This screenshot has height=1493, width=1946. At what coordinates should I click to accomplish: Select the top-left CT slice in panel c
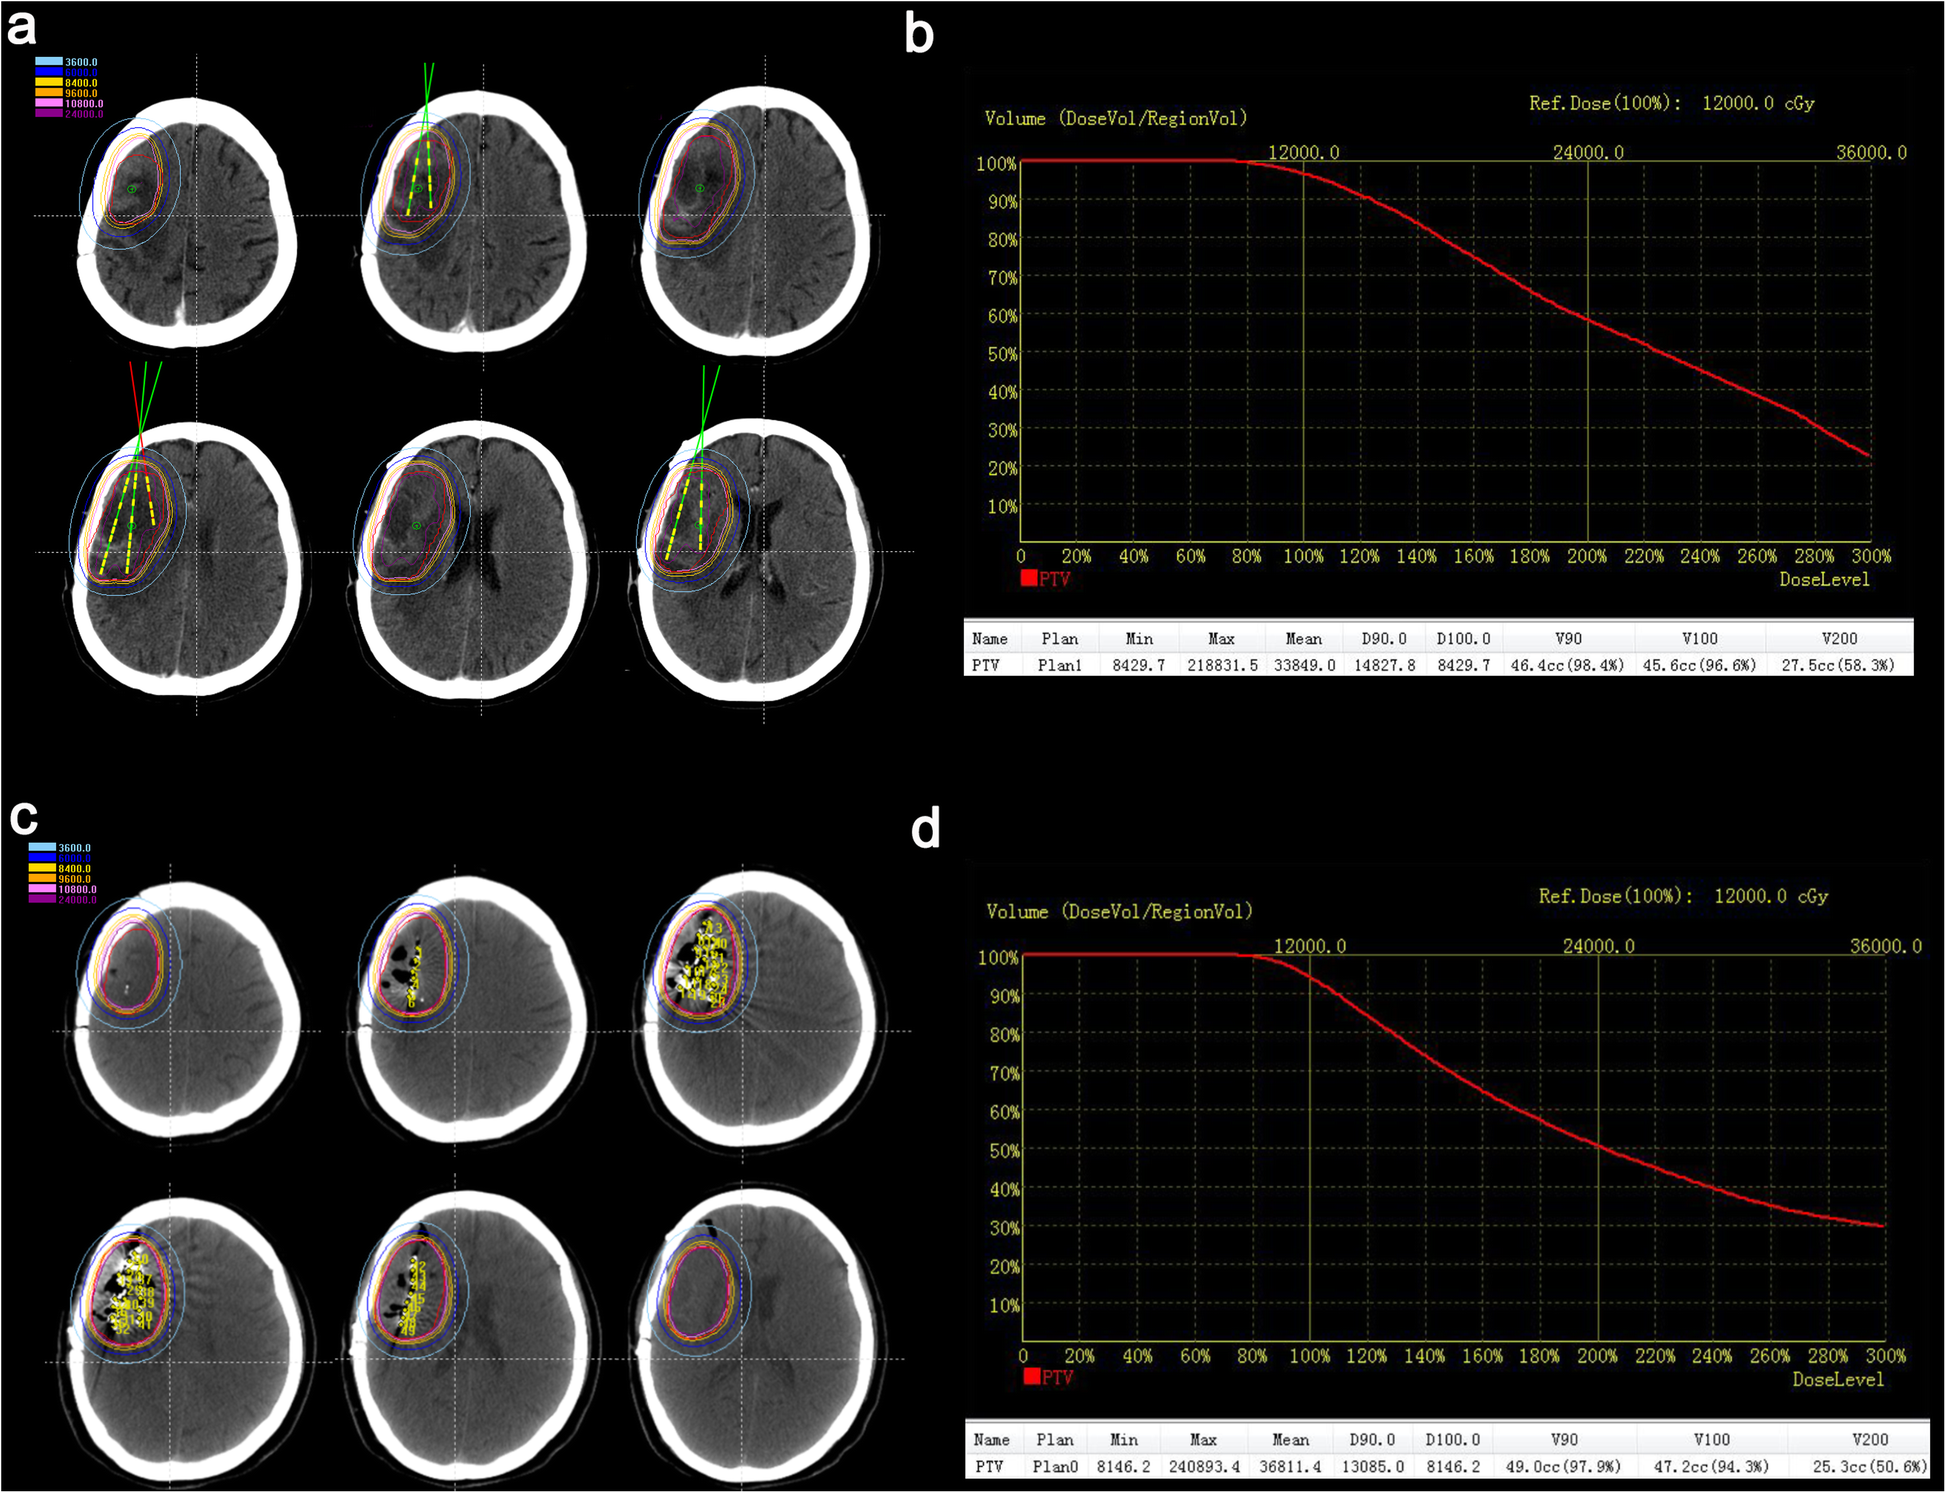pyautogui.click(x=186, y=1008)
